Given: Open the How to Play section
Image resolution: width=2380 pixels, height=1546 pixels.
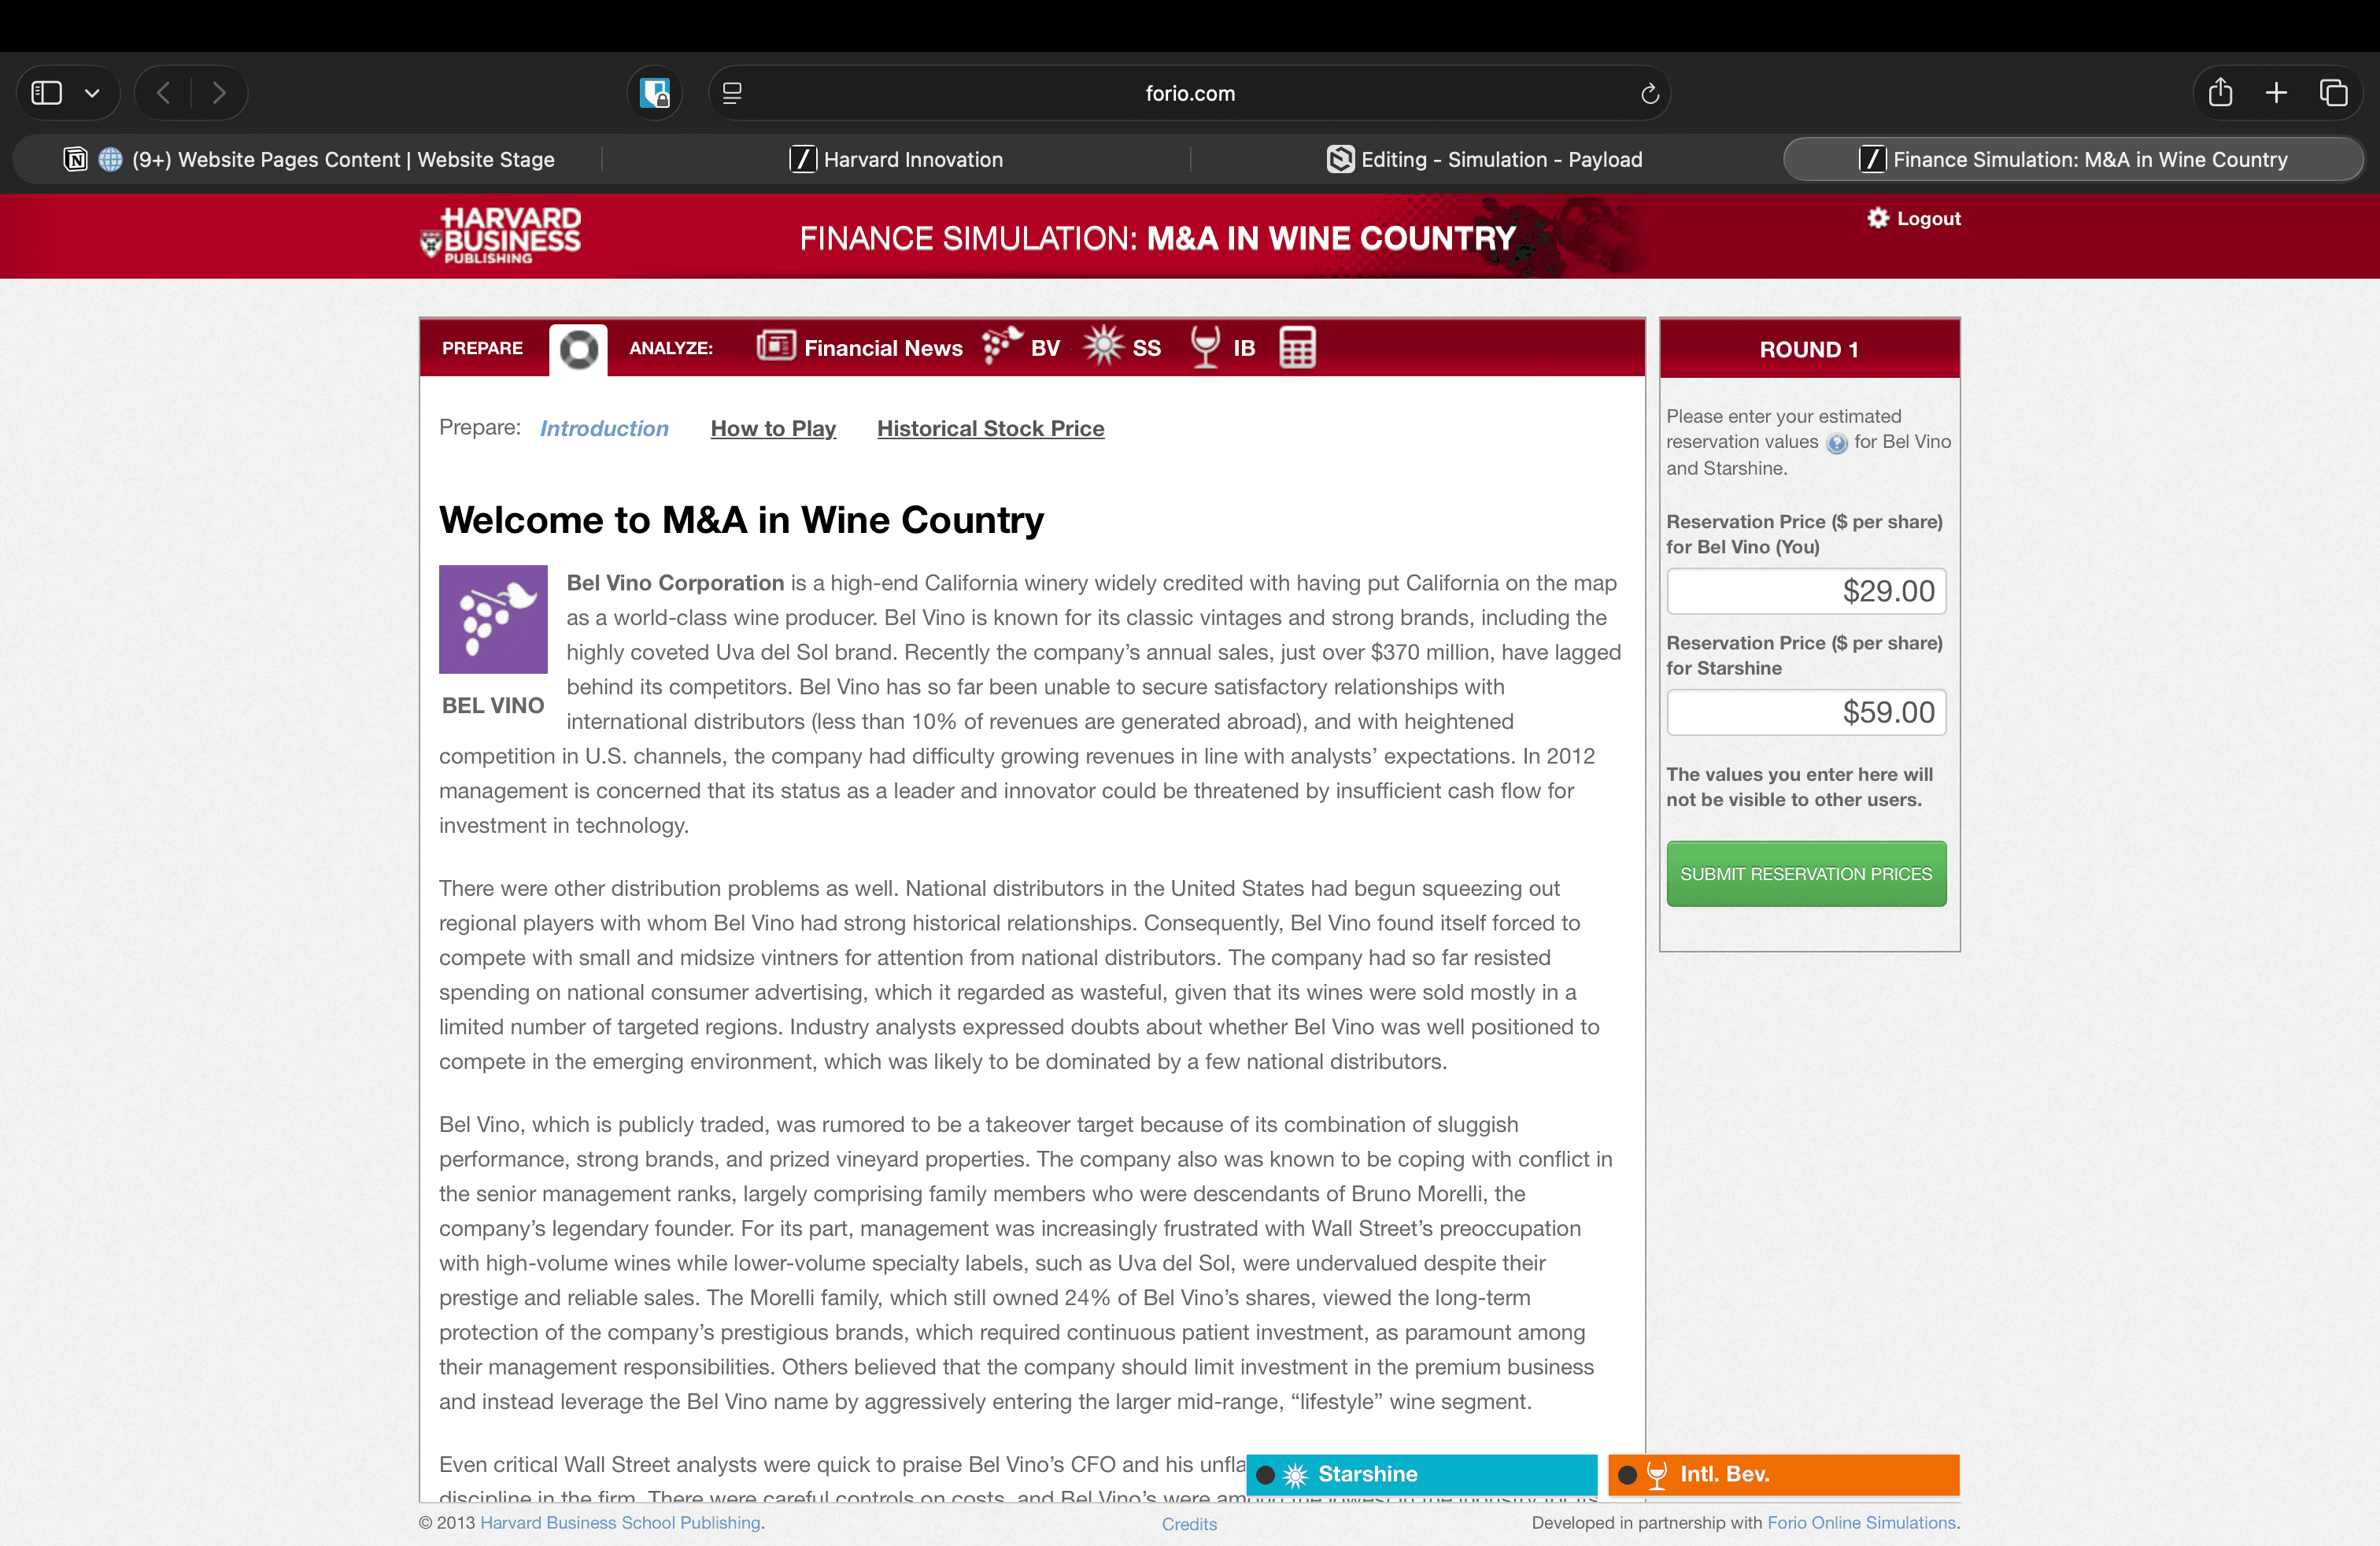Looking at the screenshot, I should [773, 428].
